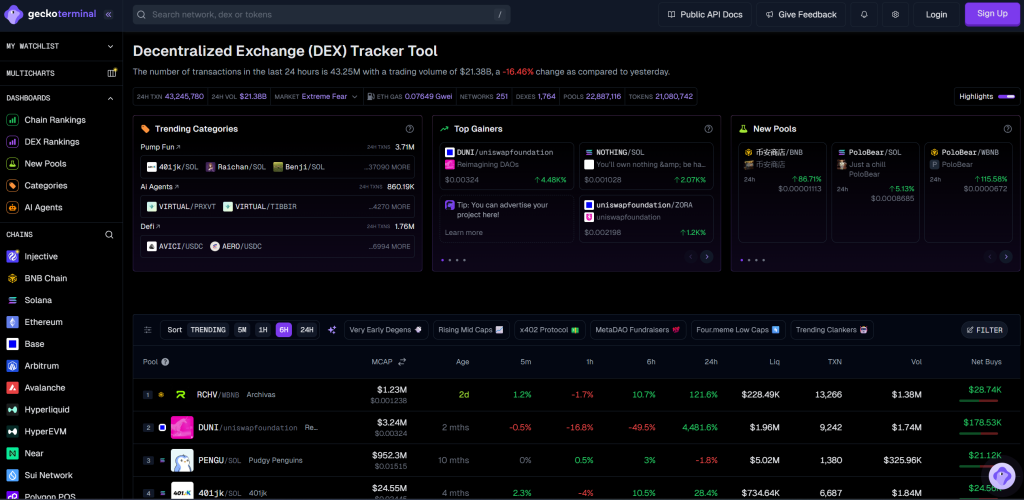The width and height of the screenshot is (1024, 500).
Task: Click the search network or tokens field
Action: point(320,15)
